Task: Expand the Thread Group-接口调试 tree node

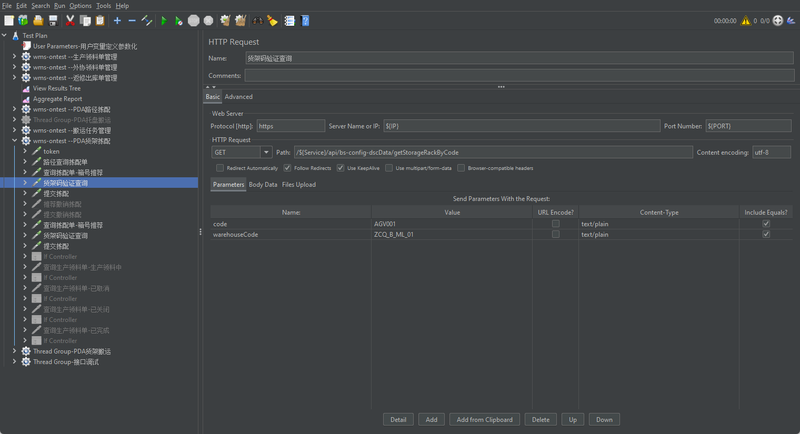Action: (x=14, y=362)
